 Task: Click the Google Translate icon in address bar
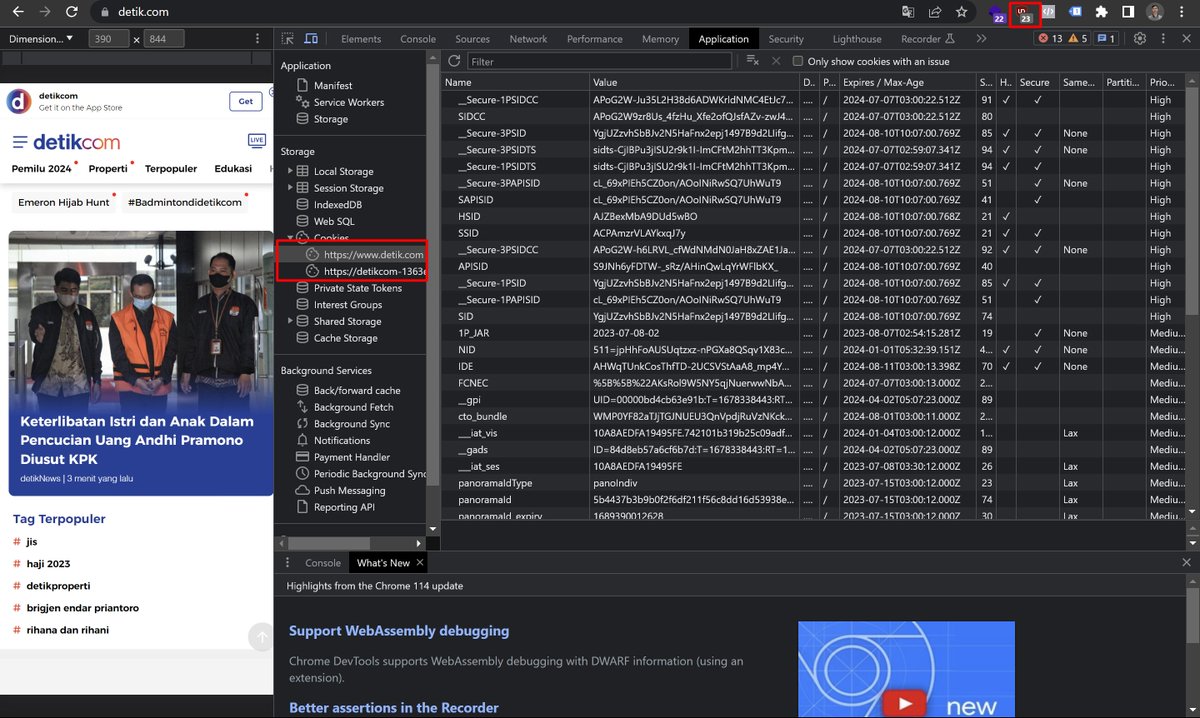coord(909,13)
